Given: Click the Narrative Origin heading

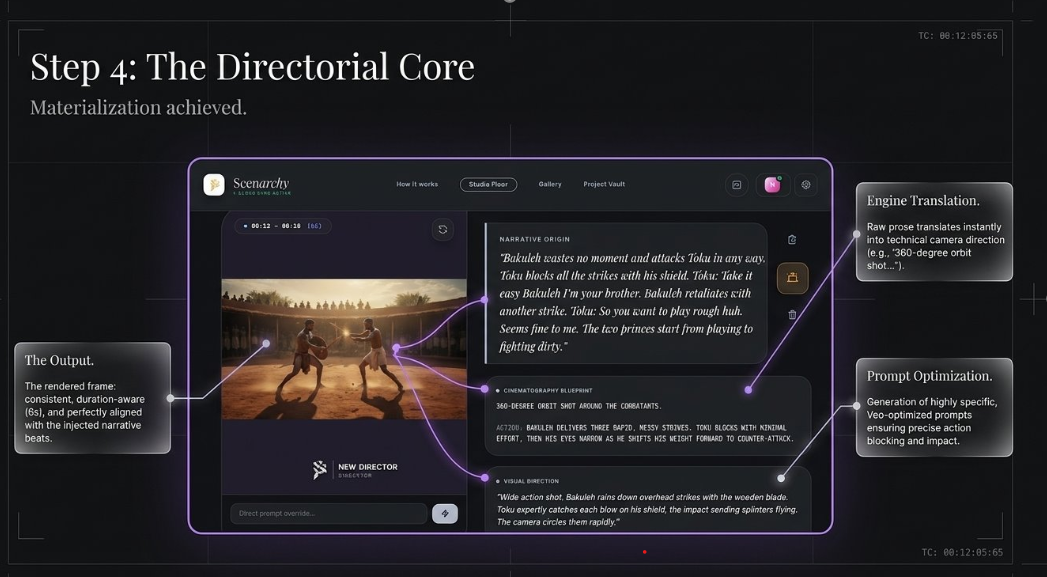Looking at the screenshot, I should 535,239.
